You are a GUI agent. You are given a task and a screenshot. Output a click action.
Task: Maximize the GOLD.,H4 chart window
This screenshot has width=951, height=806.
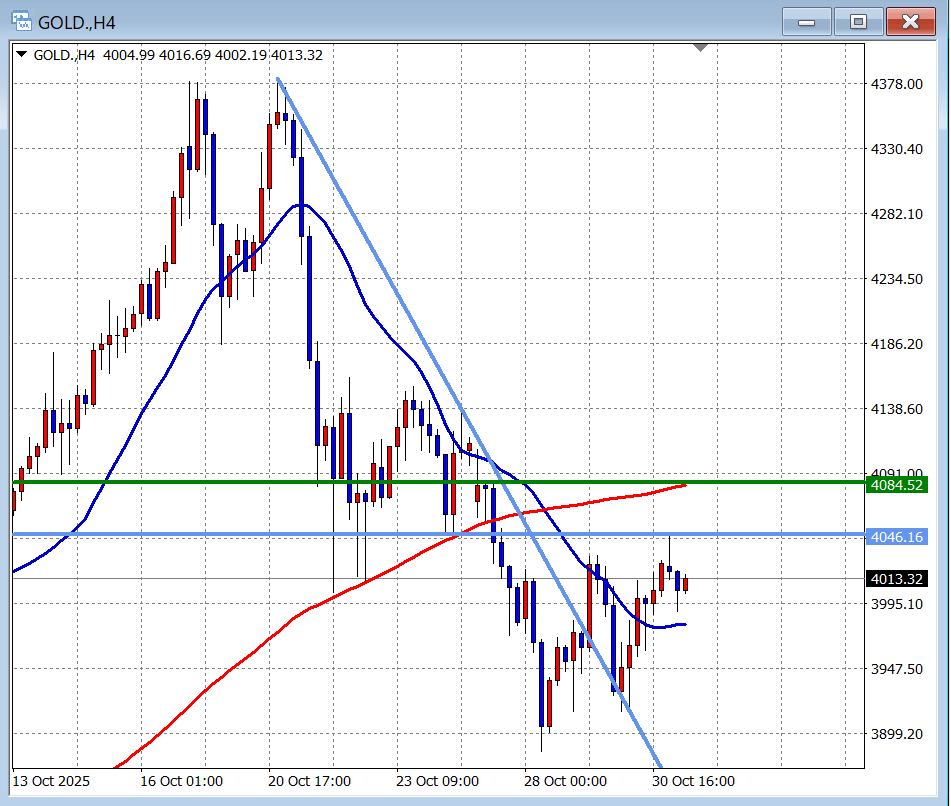(858, 21)
